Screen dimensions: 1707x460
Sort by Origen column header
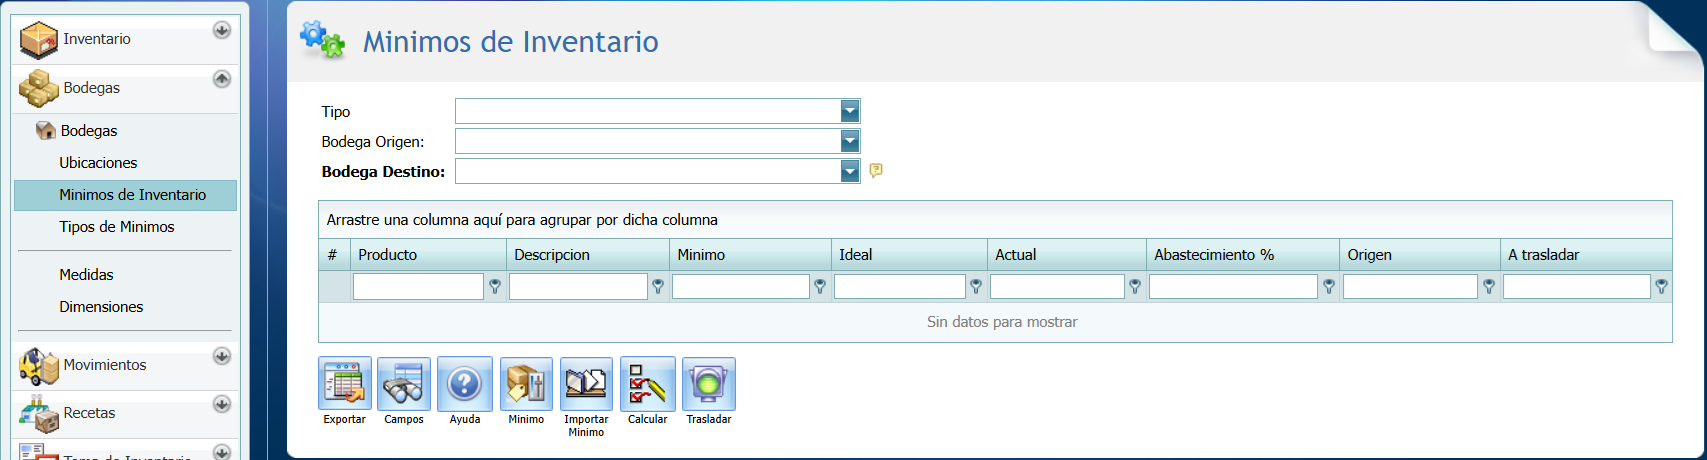pyautogui.click(x=1420, y=254)
